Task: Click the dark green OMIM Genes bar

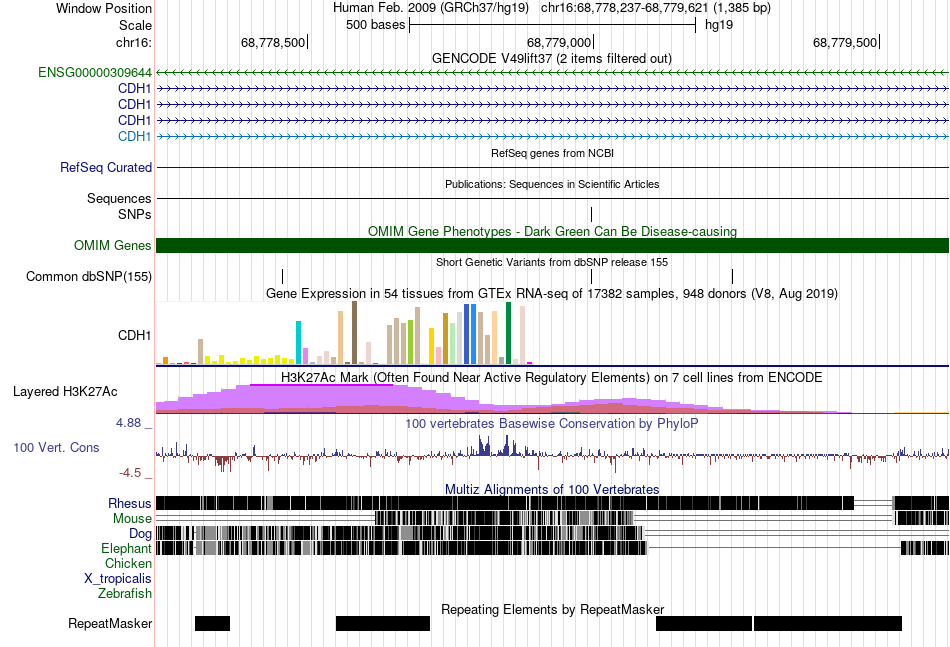Action: pyautogui.click(x=552, y=245)
